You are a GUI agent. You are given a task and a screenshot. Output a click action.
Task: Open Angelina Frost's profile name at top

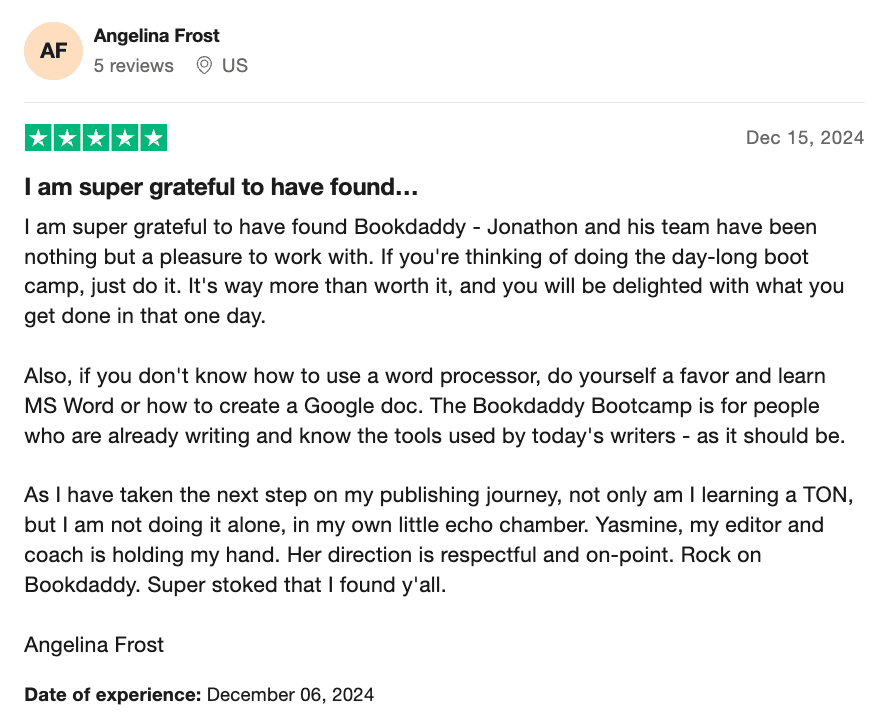point(157,36)
